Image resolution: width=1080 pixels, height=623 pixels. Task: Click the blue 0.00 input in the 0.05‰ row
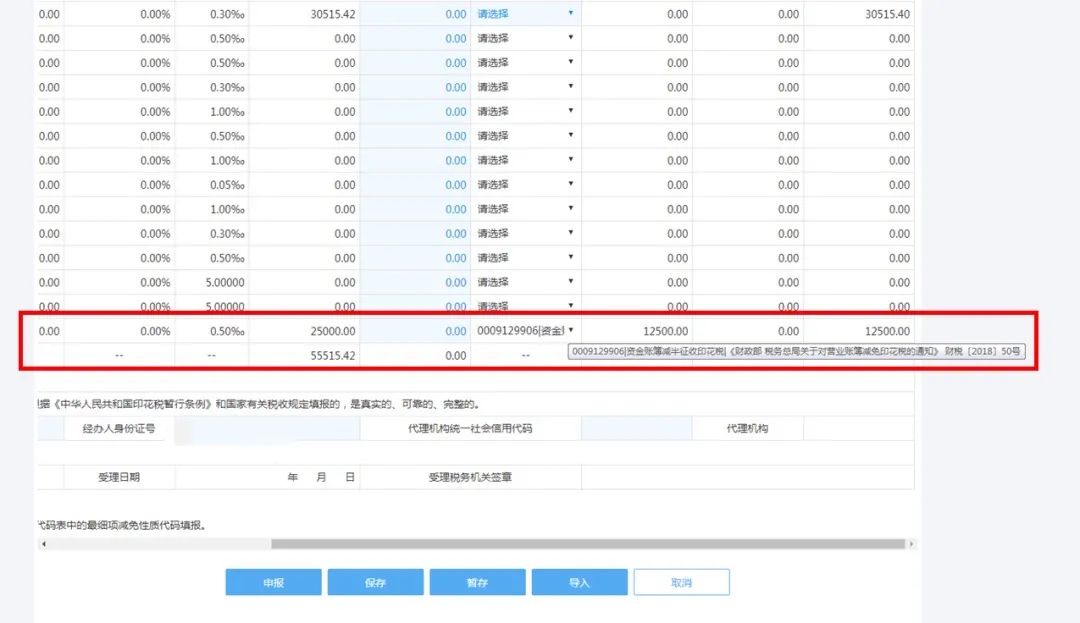(x=415, y=184)
